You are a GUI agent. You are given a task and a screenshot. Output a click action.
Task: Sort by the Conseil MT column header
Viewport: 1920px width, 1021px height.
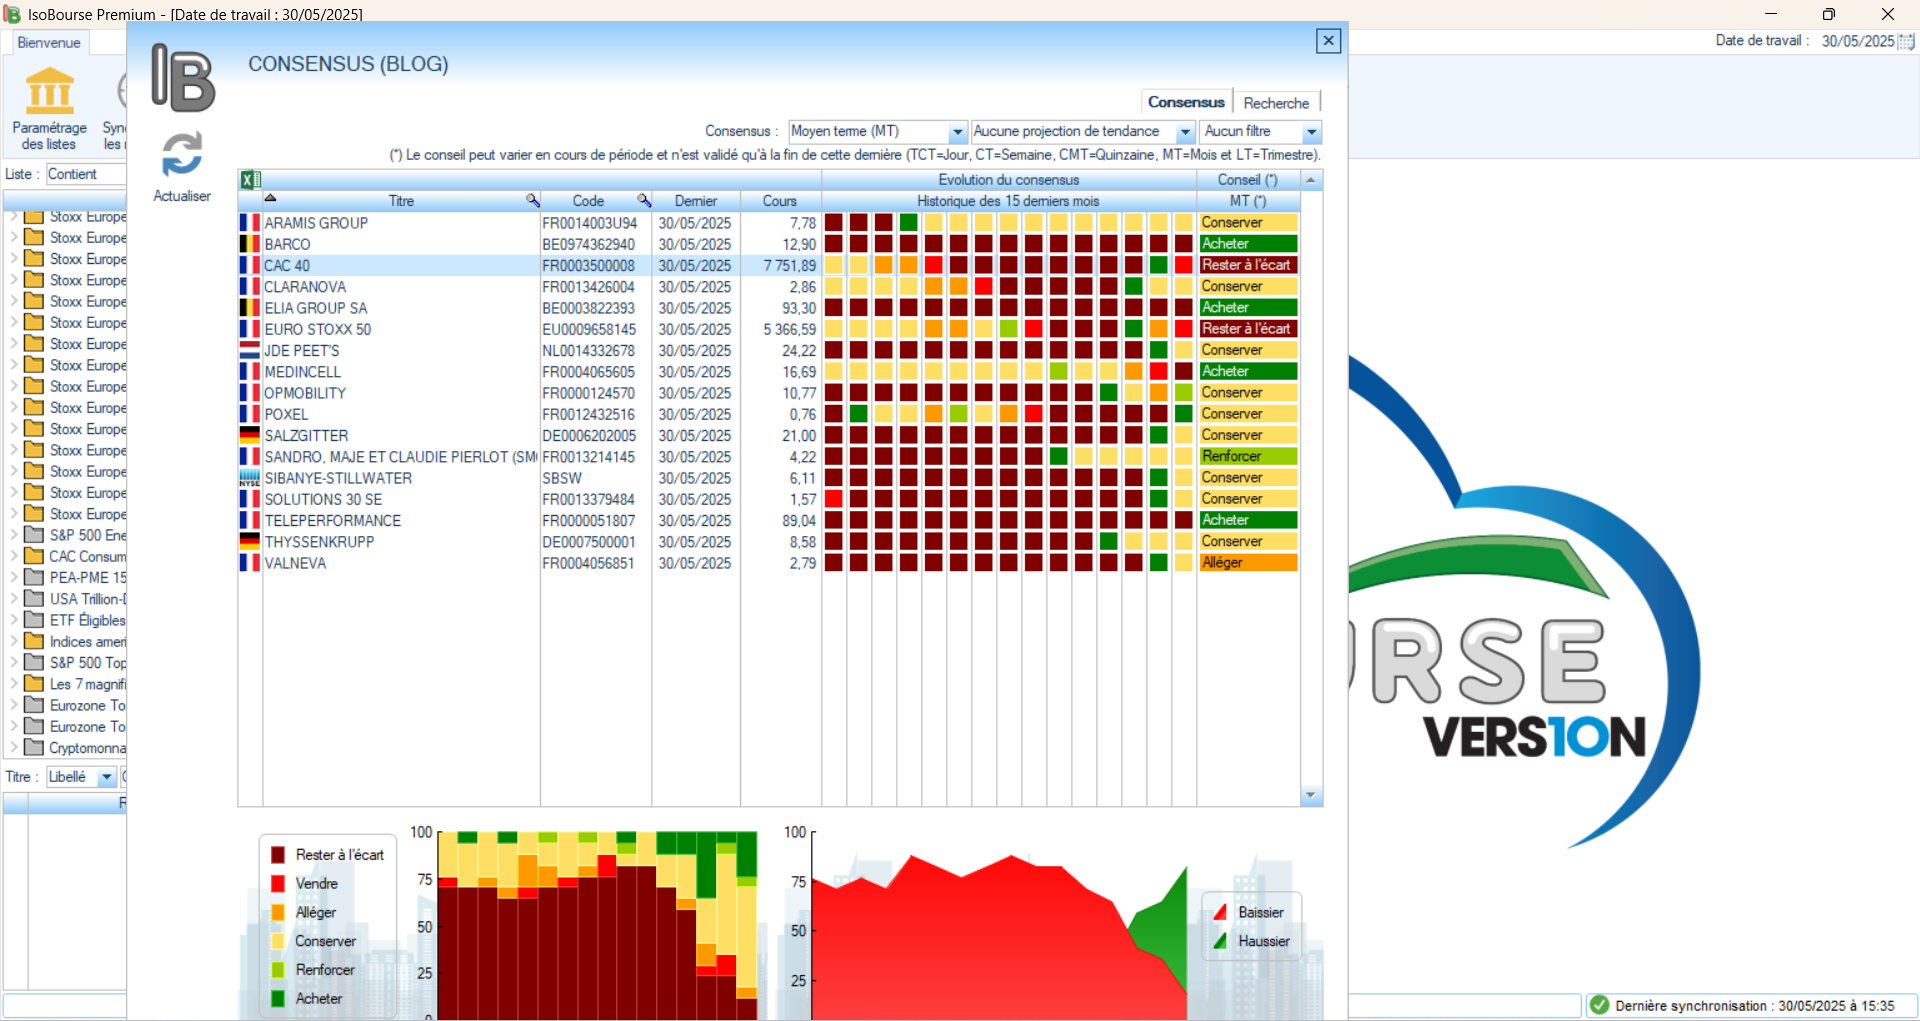coord(1247,201)
